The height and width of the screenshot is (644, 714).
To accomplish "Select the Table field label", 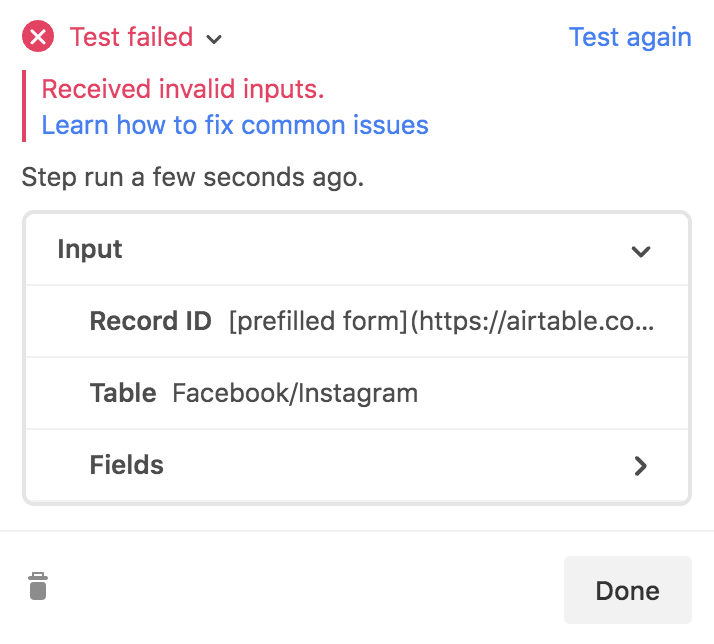I will pos(123,393).
